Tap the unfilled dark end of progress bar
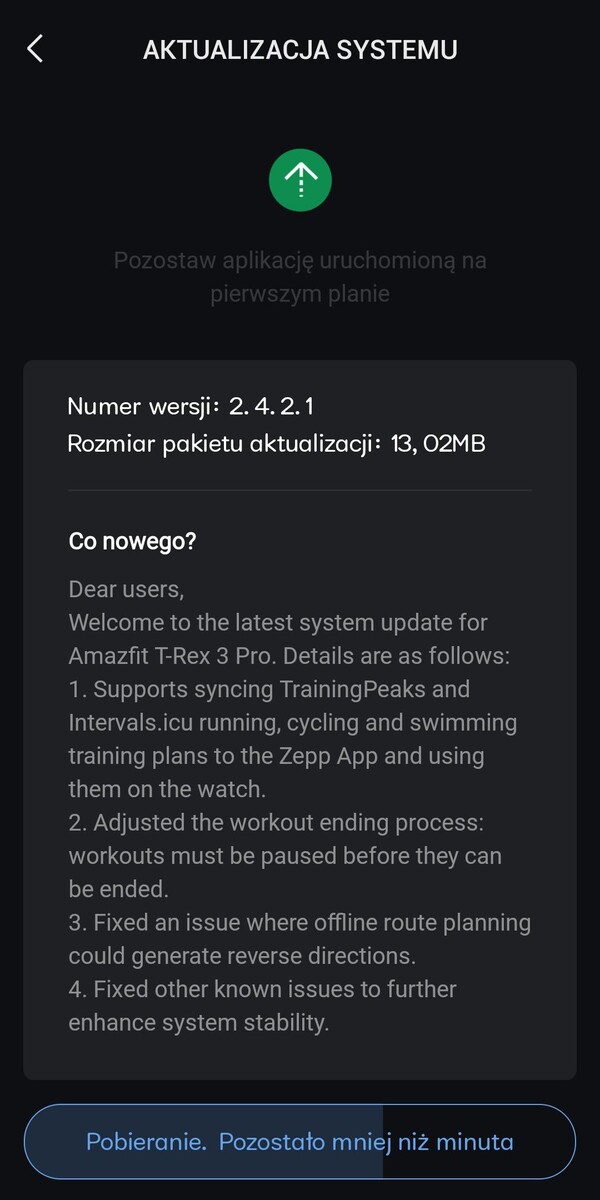Screen dimensions: 600x1200 tap(540, 1141)
